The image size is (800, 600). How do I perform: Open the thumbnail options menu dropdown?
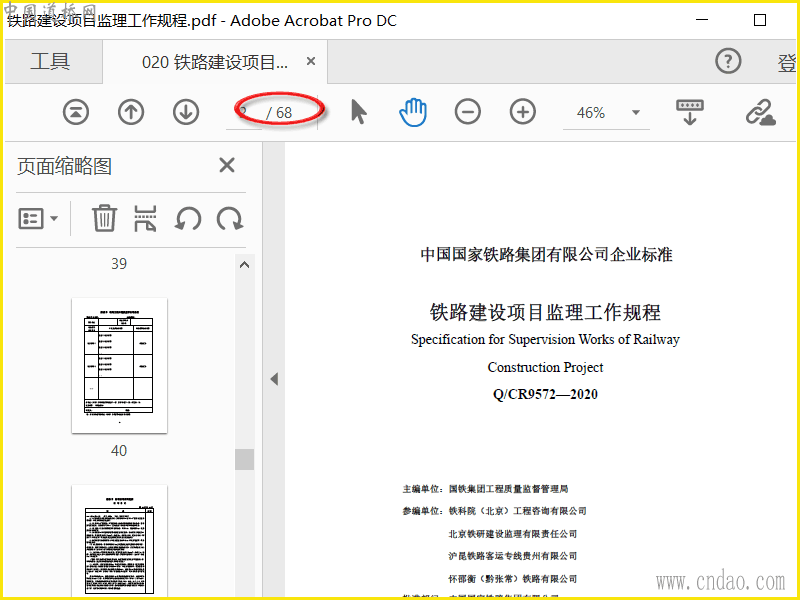38,219
